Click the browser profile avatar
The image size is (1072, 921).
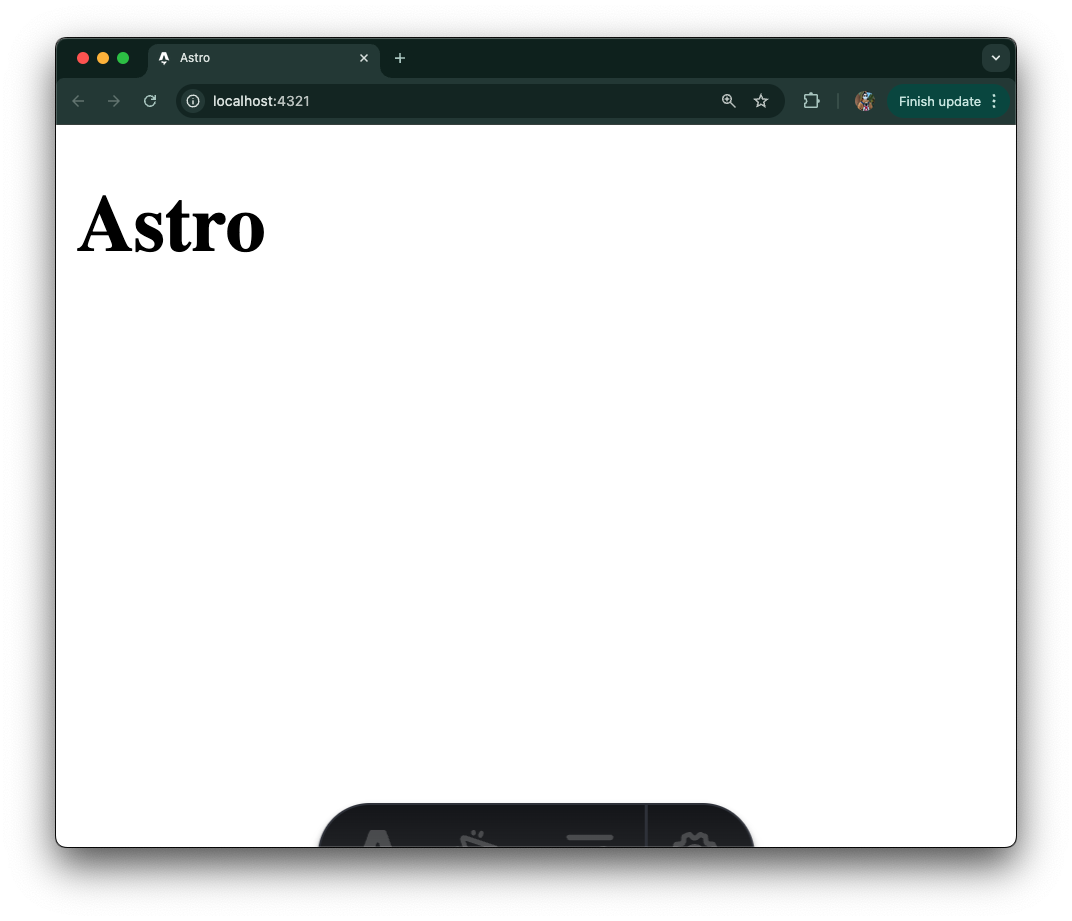pos(864,101)
